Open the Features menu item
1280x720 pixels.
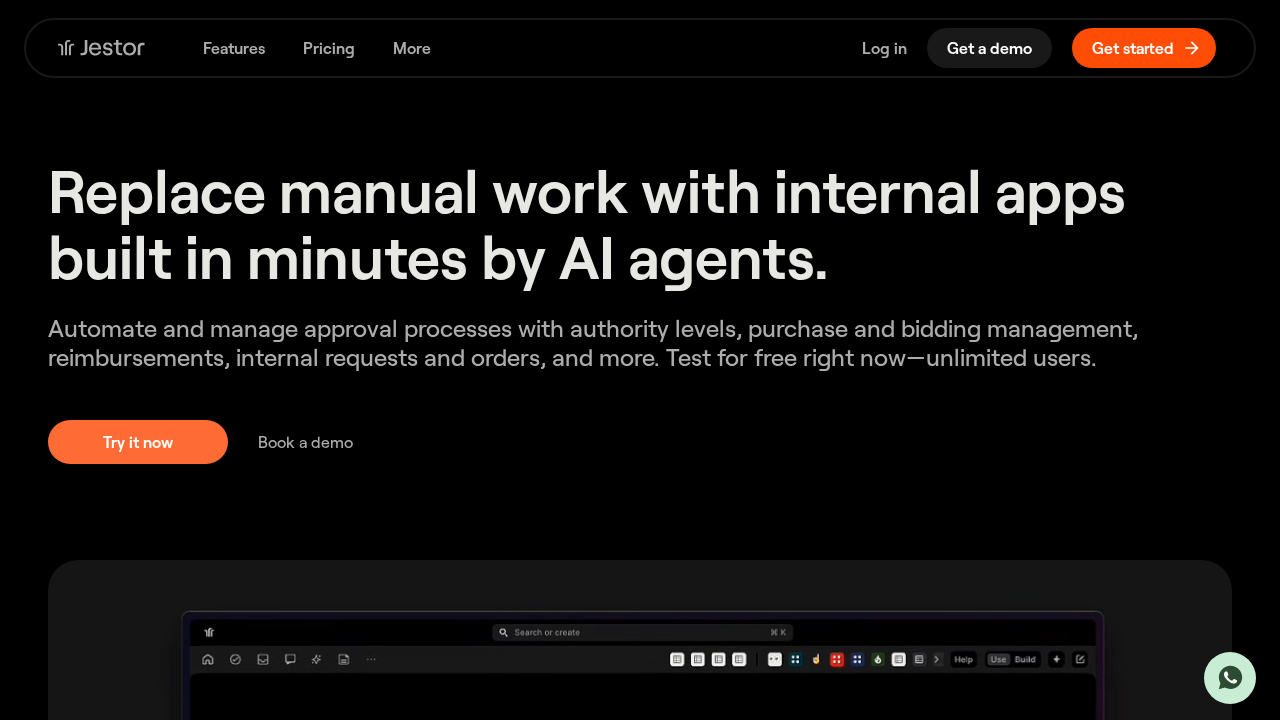click(234, 48)
